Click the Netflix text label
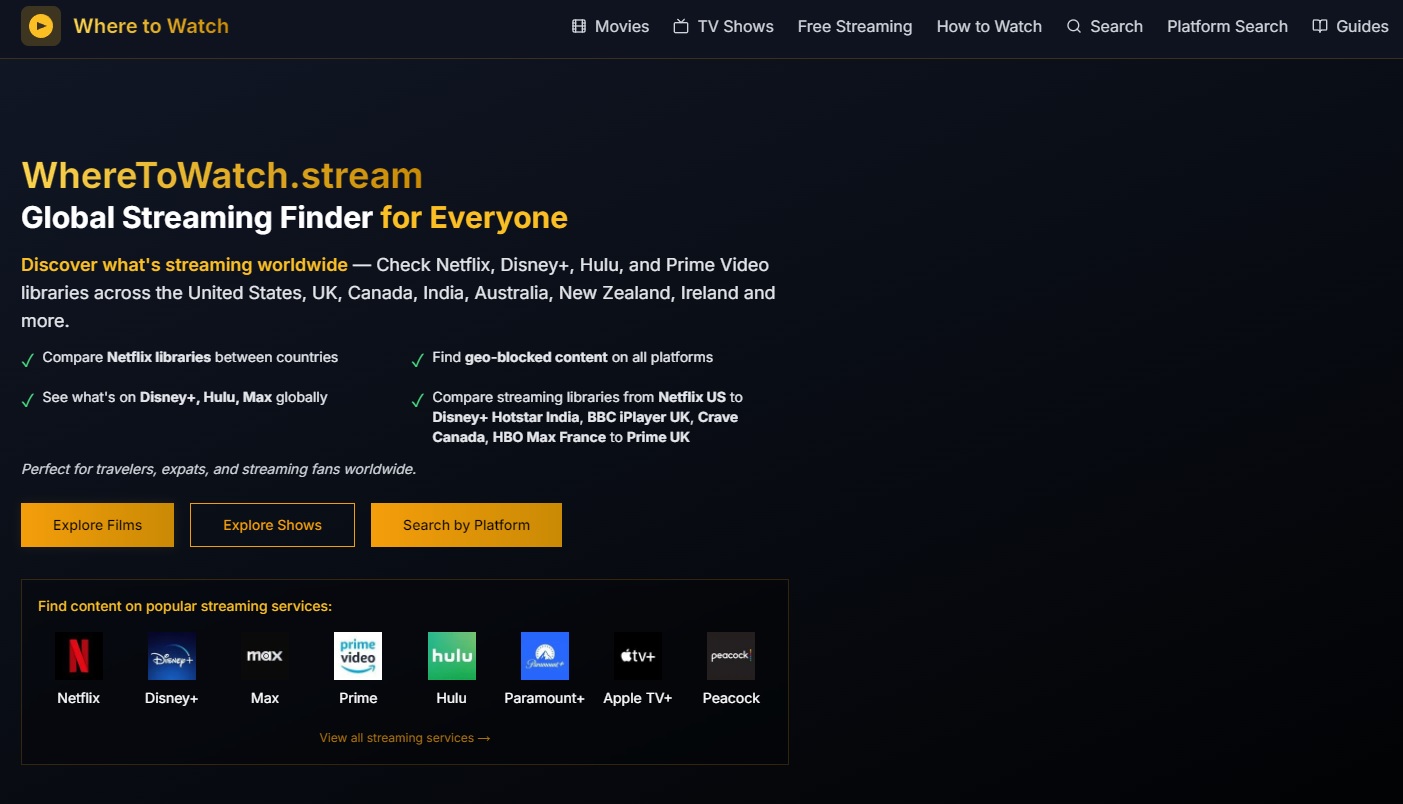 (78, 698)
